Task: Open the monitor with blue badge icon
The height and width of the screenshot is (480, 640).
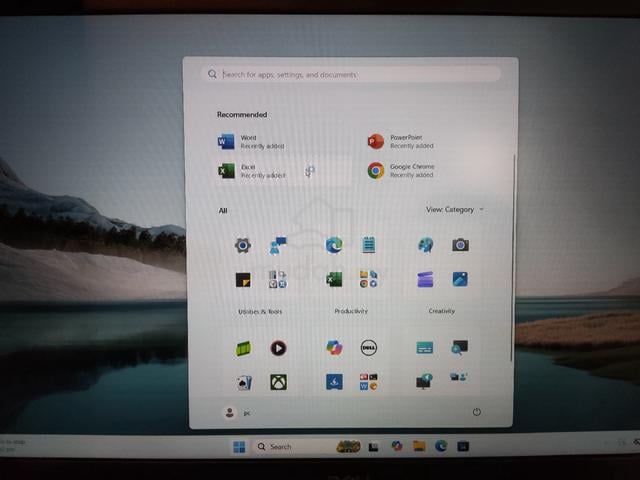Action: [424, 381]
